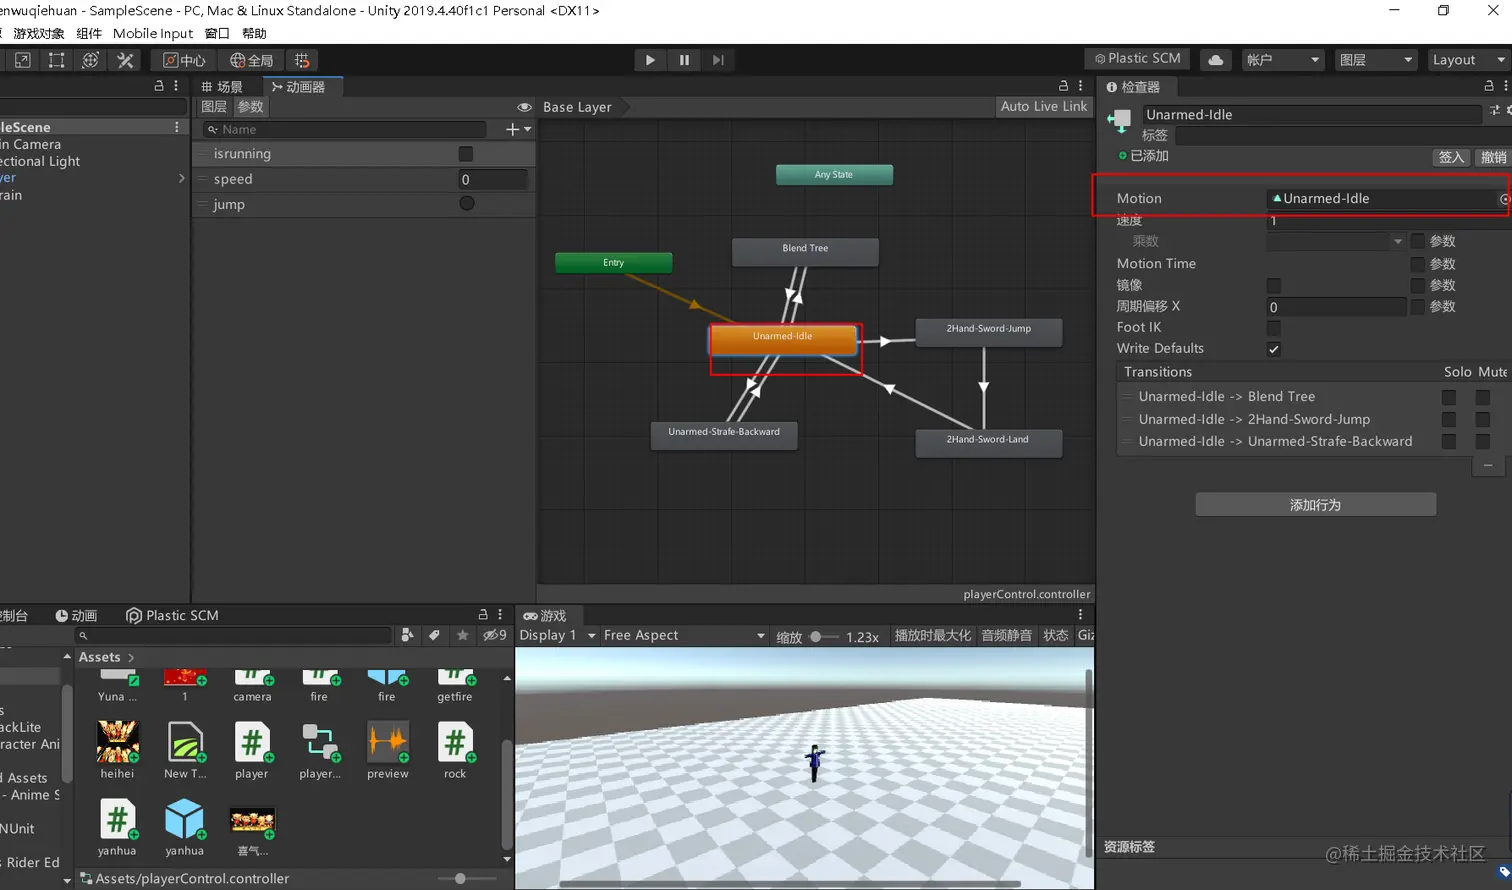Tick Solo for Unarmed-Idle -> Blend Tree
1512x890 pixels.
(x=1449, y=397)
